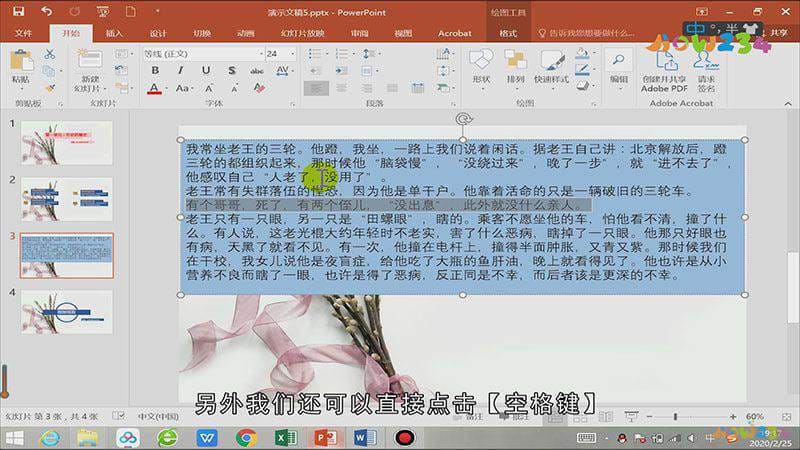
Task: Switch to the Acrobat tab
Action: [455, 33]
